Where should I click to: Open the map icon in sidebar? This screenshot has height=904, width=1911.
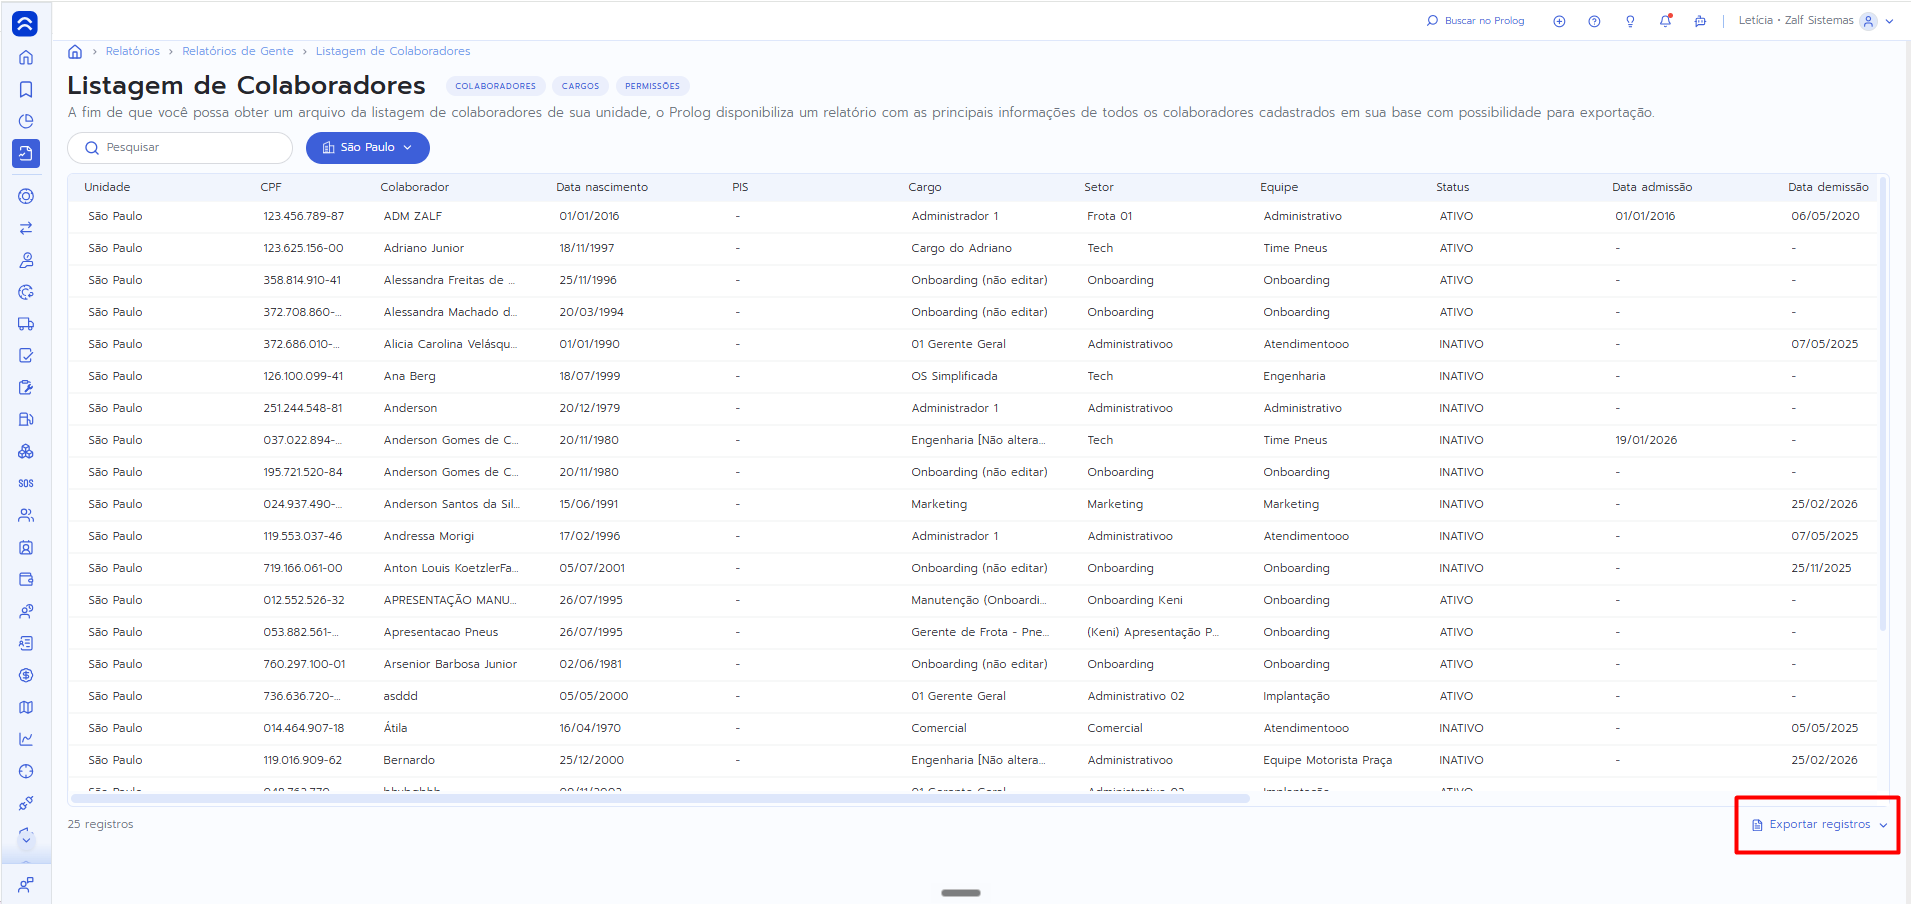coord(26,708)
